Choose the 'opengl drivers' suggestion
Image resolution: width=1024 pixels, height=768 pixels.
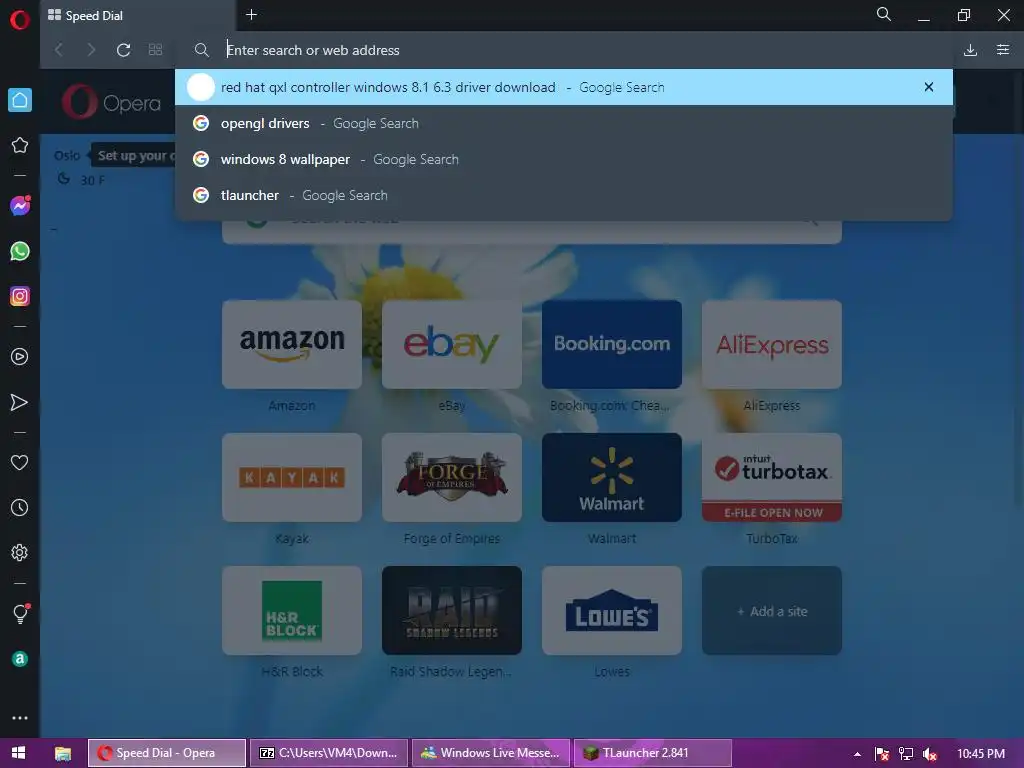pos(564,123)
